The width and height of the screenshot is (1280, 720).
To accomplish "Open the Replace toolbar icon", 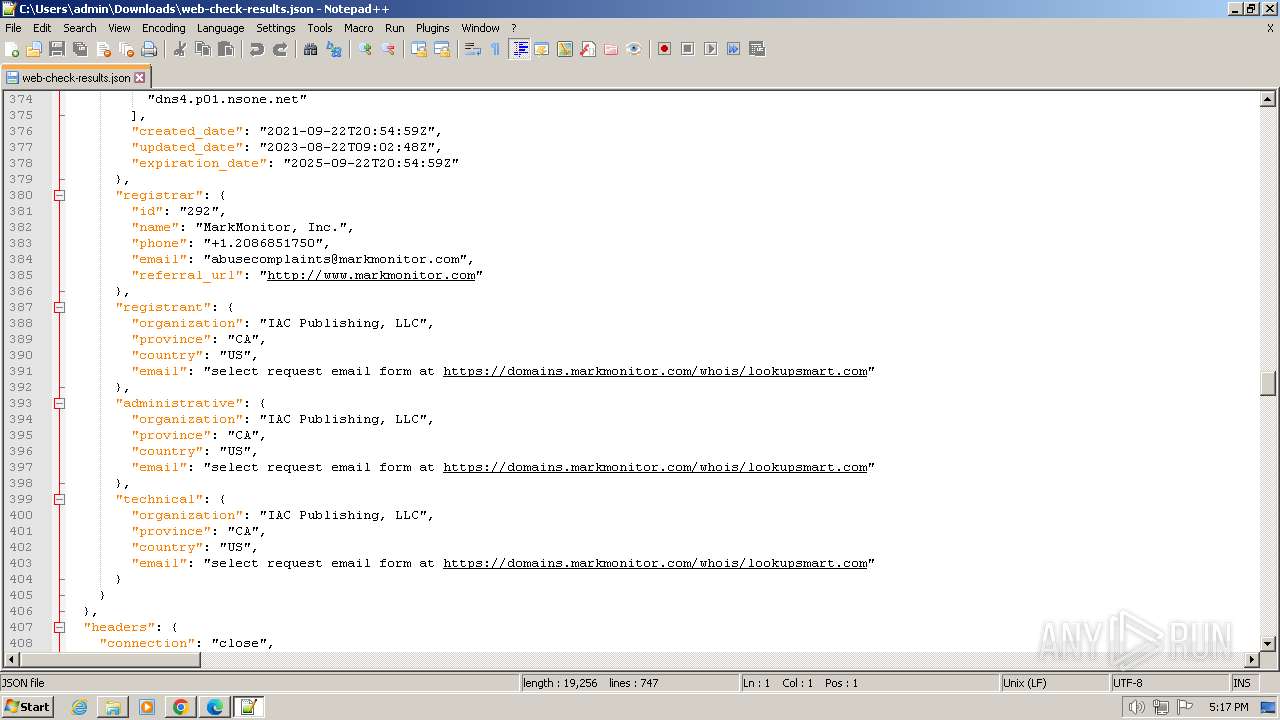I will coord(334,49).
